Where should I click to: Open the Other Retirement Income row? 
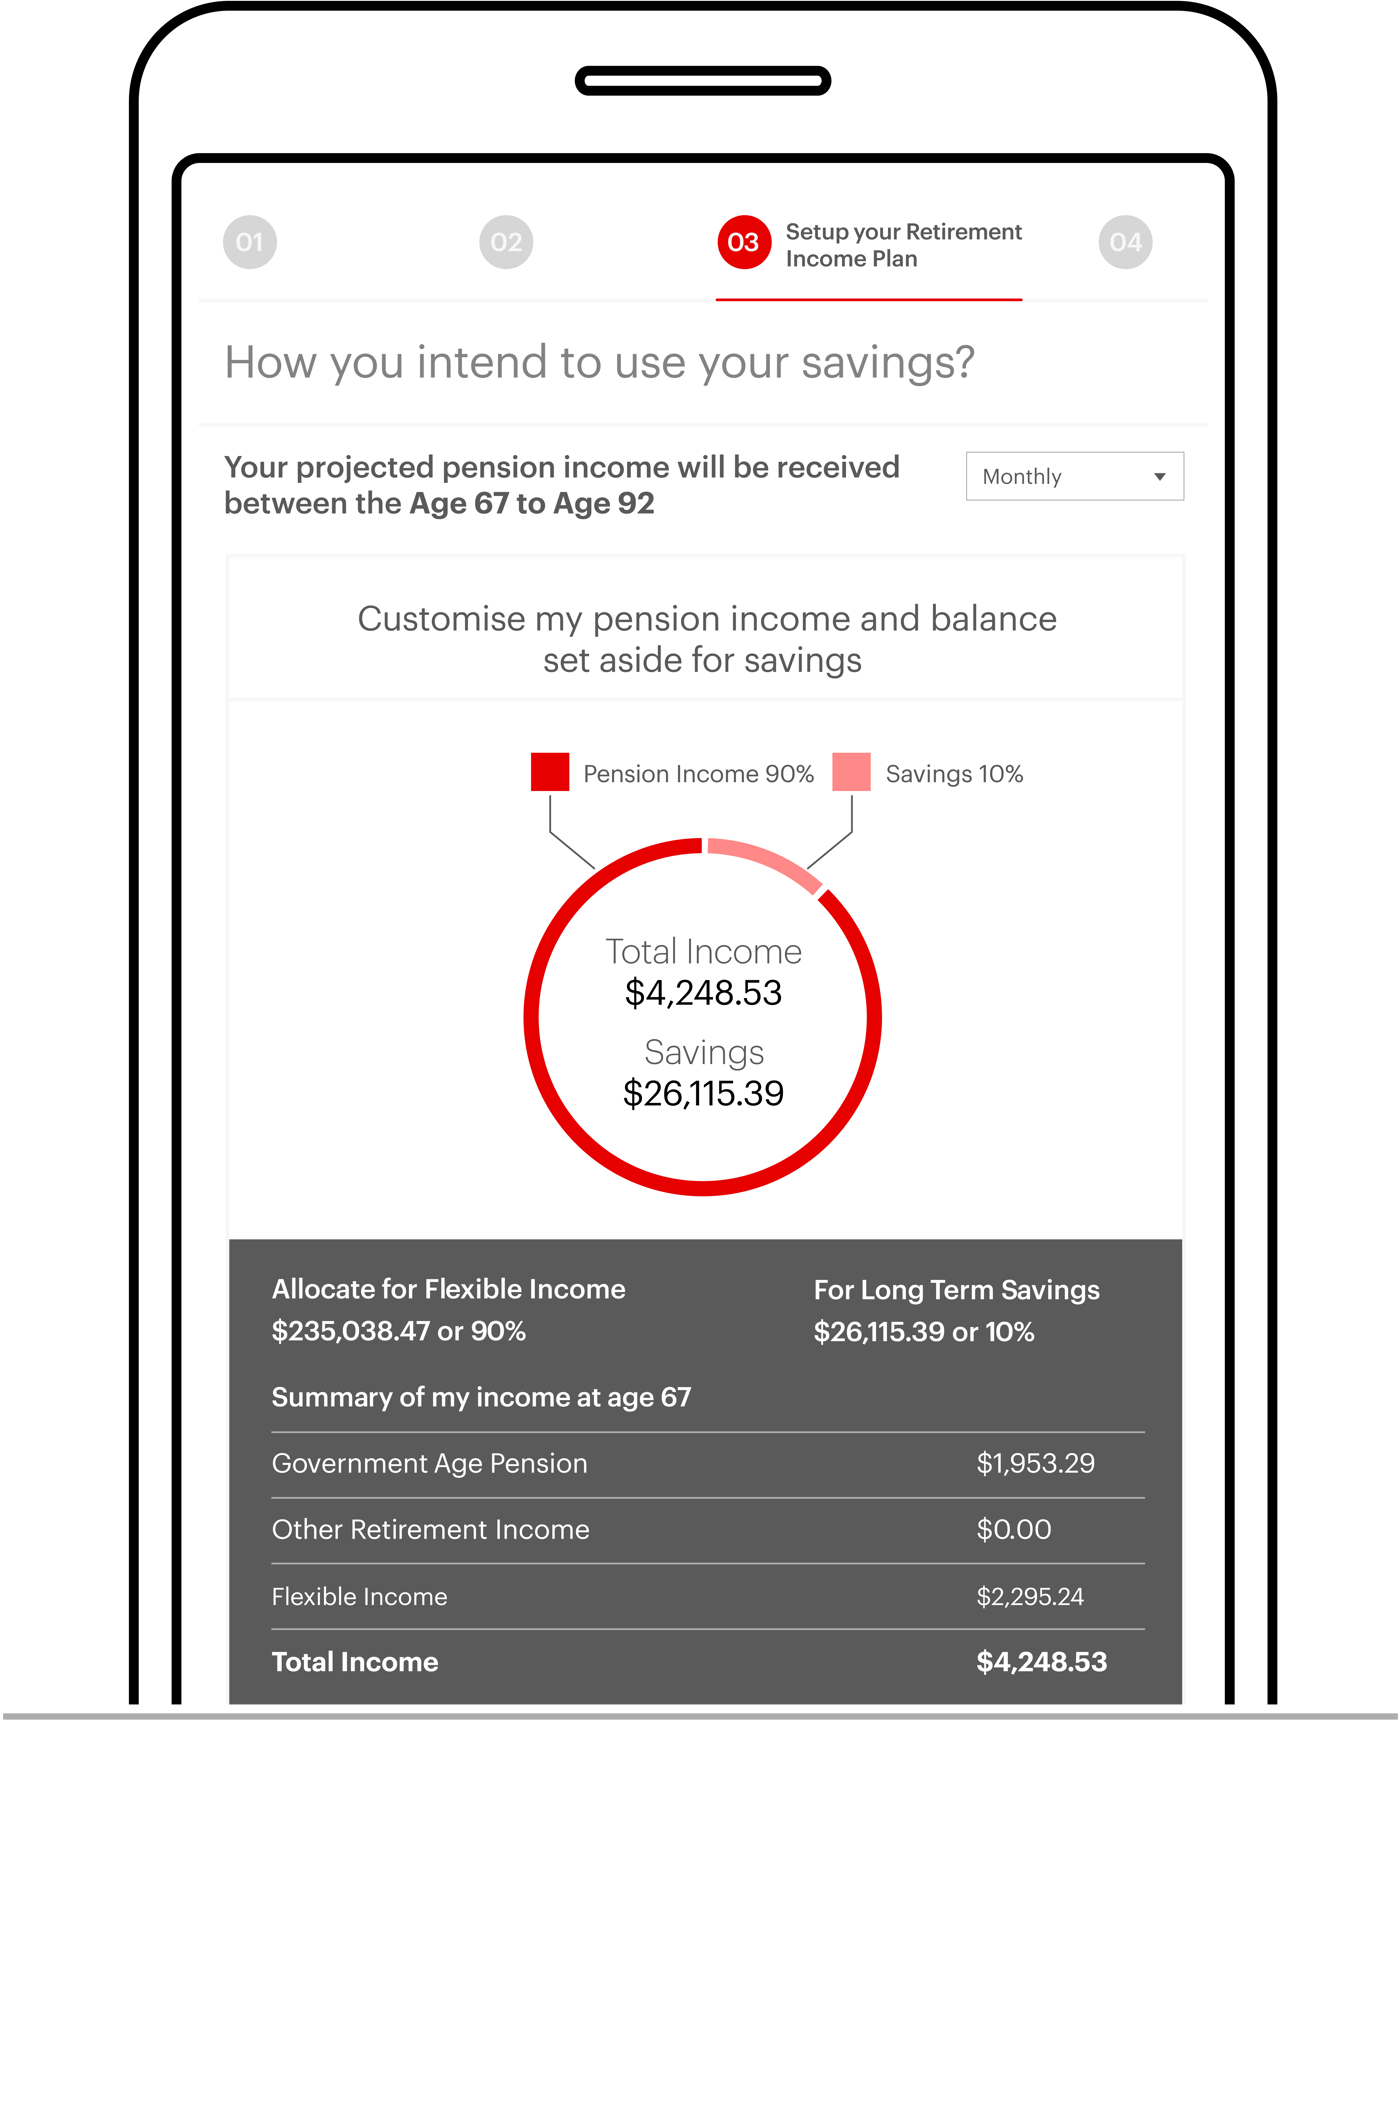tap(707, 1530)
